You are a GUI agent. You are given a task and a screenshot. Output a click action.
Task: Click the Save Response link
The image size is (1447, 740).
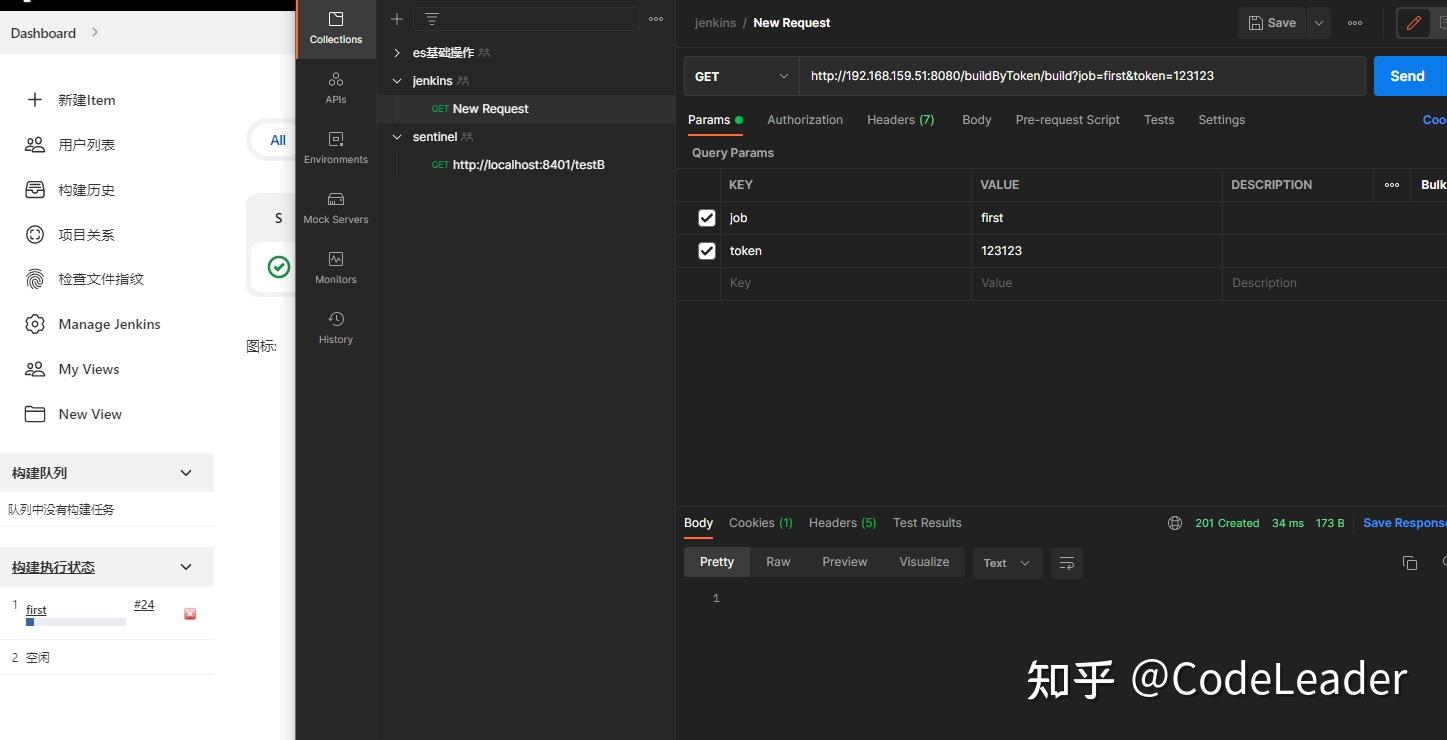(1403, 522)
